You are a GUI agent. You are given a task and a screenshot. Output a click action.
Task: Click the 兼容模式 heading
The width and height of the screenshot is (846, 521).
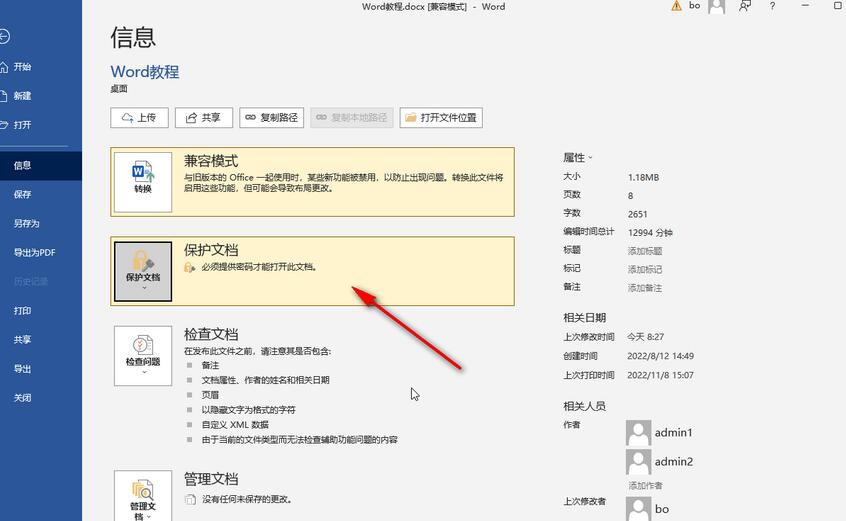(x=211, y=161)
